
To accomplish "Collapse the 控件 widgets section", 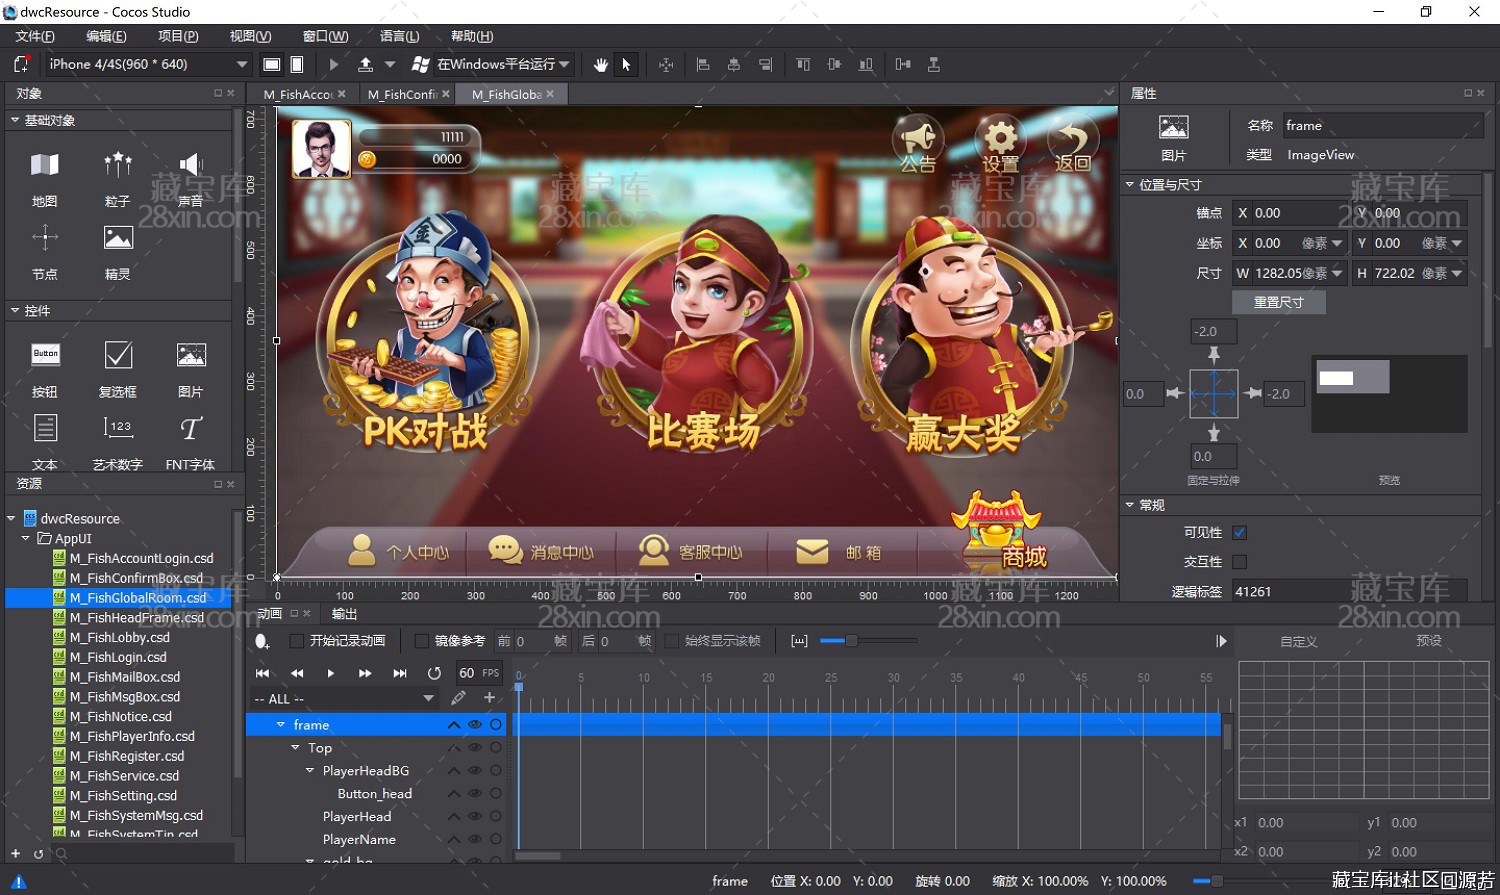I will [15, 311].
